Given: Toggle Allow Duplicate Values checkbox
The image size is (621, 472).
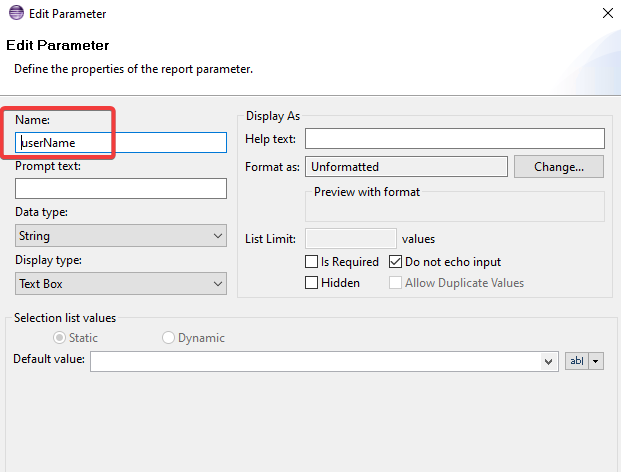Looking at the screenshot, I should 397,283.
